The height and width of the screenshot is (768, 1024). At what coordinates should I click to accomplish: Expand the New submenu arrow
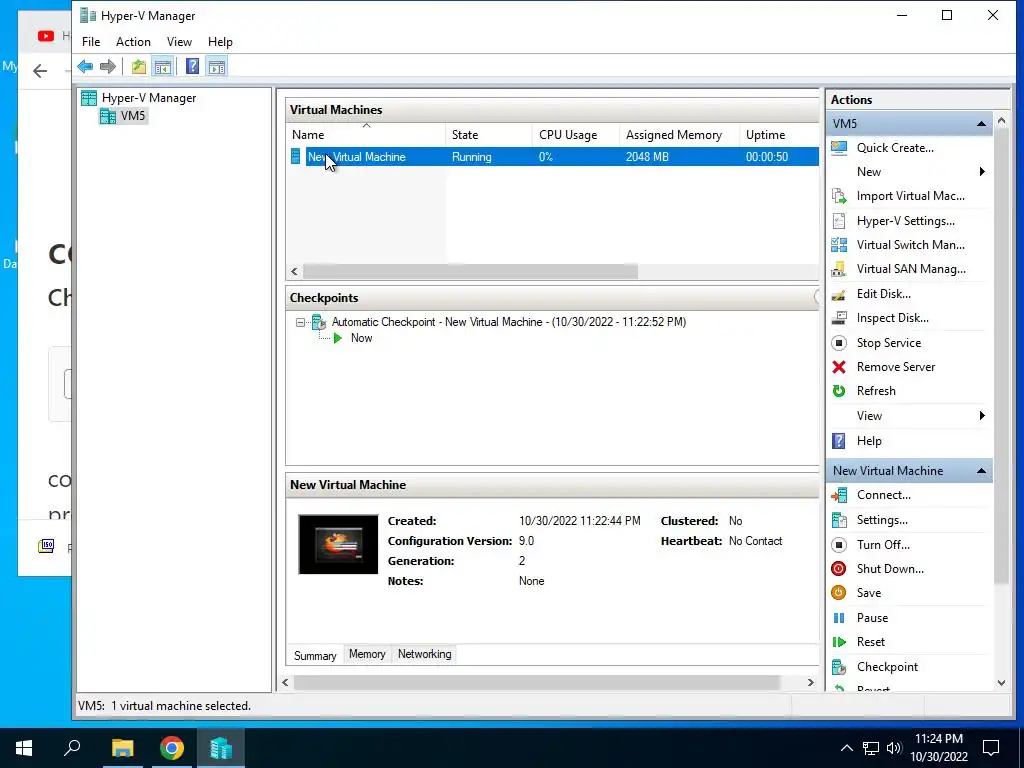pos(982,172)
